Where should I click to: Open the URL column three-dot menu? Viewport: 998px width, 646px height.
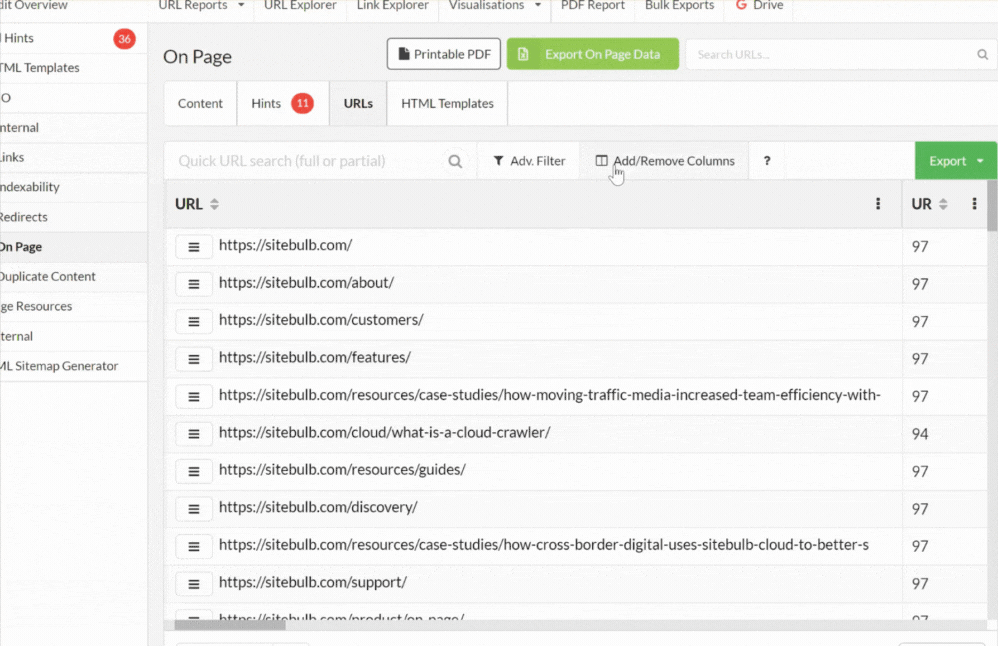click(x=878, y=204)
